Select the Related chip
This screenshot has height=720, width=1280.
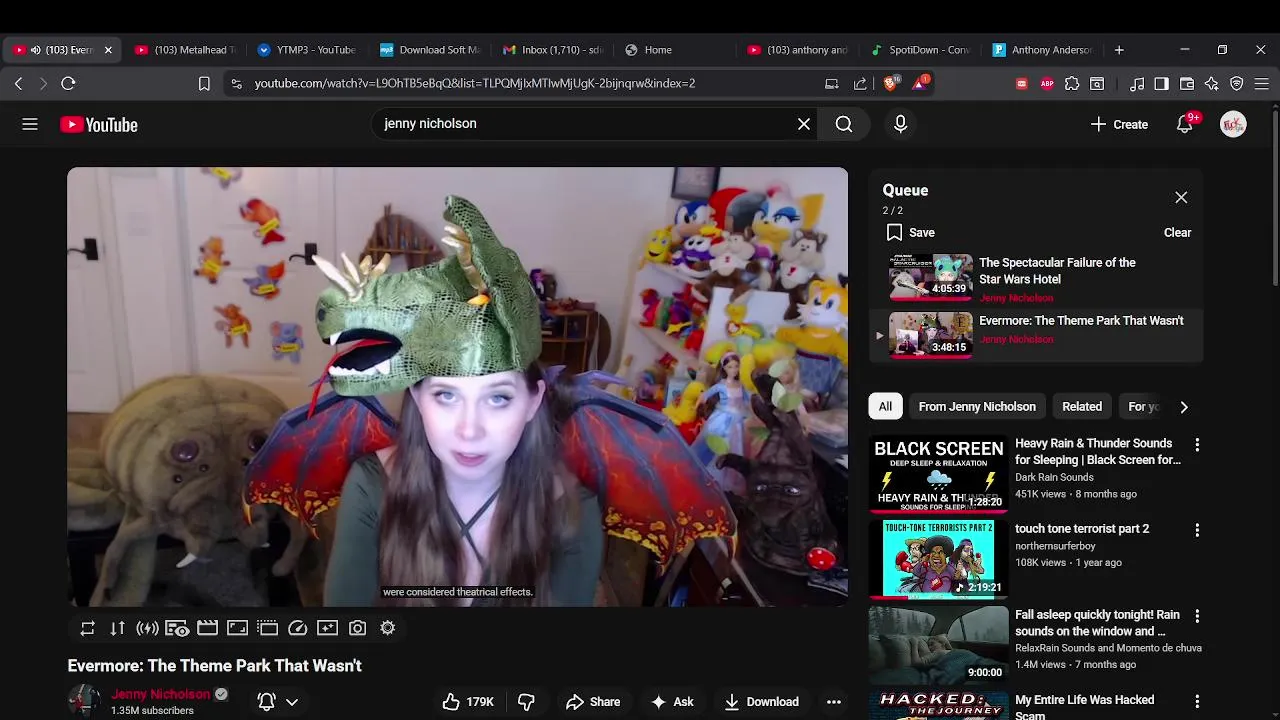click(x=1082, y=407)
